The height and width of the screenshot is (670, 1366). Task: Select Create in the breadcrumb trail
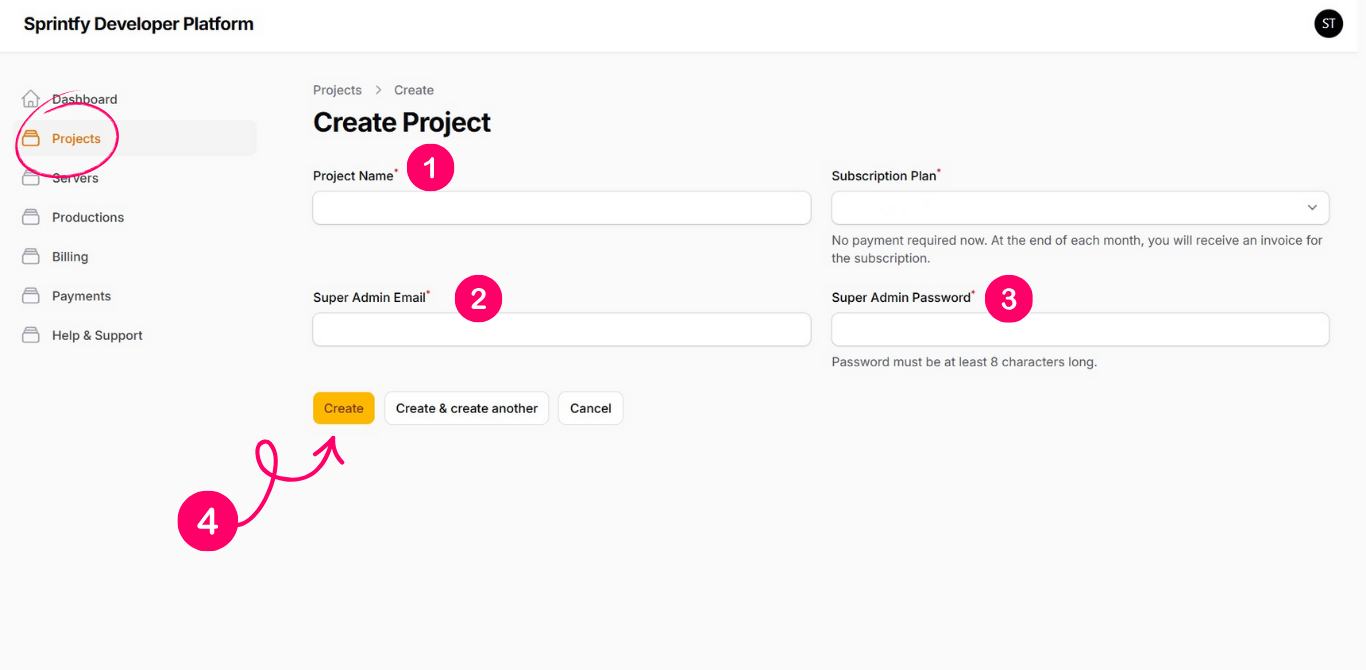(413, 89)
